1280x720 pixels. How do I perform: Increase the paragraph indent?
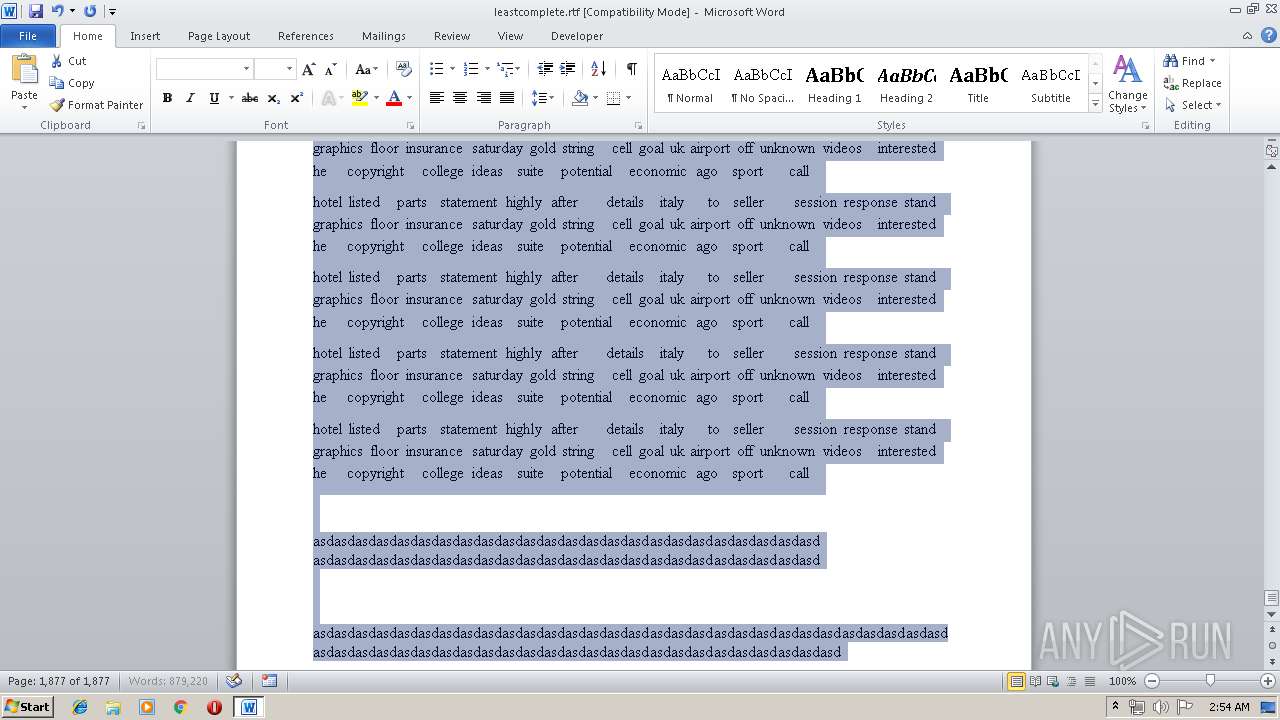[567, 69]
